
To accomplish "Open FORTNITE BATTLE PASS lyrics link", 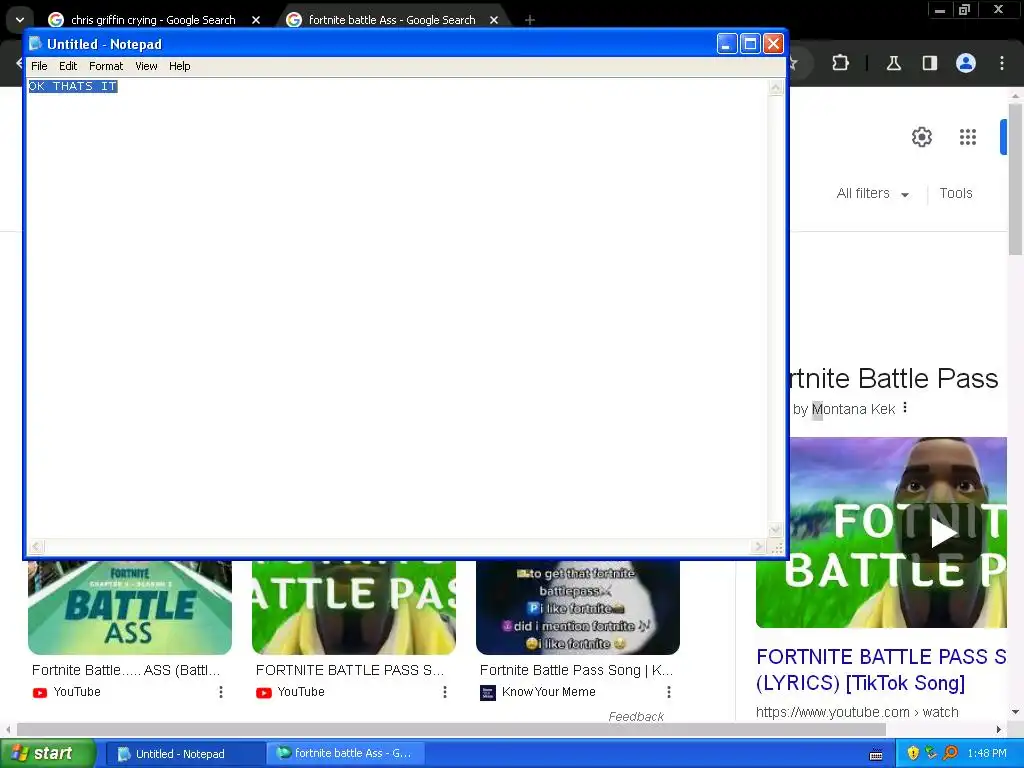I will point(881,669).
